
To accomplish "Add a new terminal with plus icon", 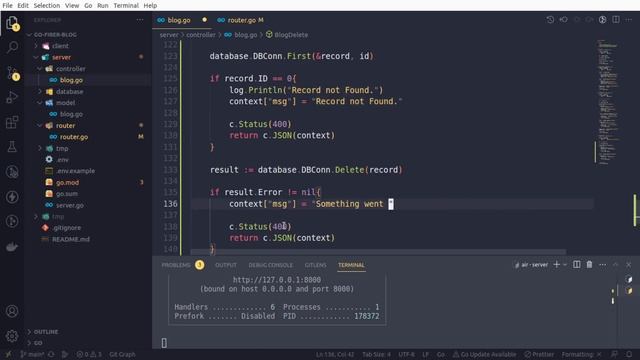I will click(556, 265).
